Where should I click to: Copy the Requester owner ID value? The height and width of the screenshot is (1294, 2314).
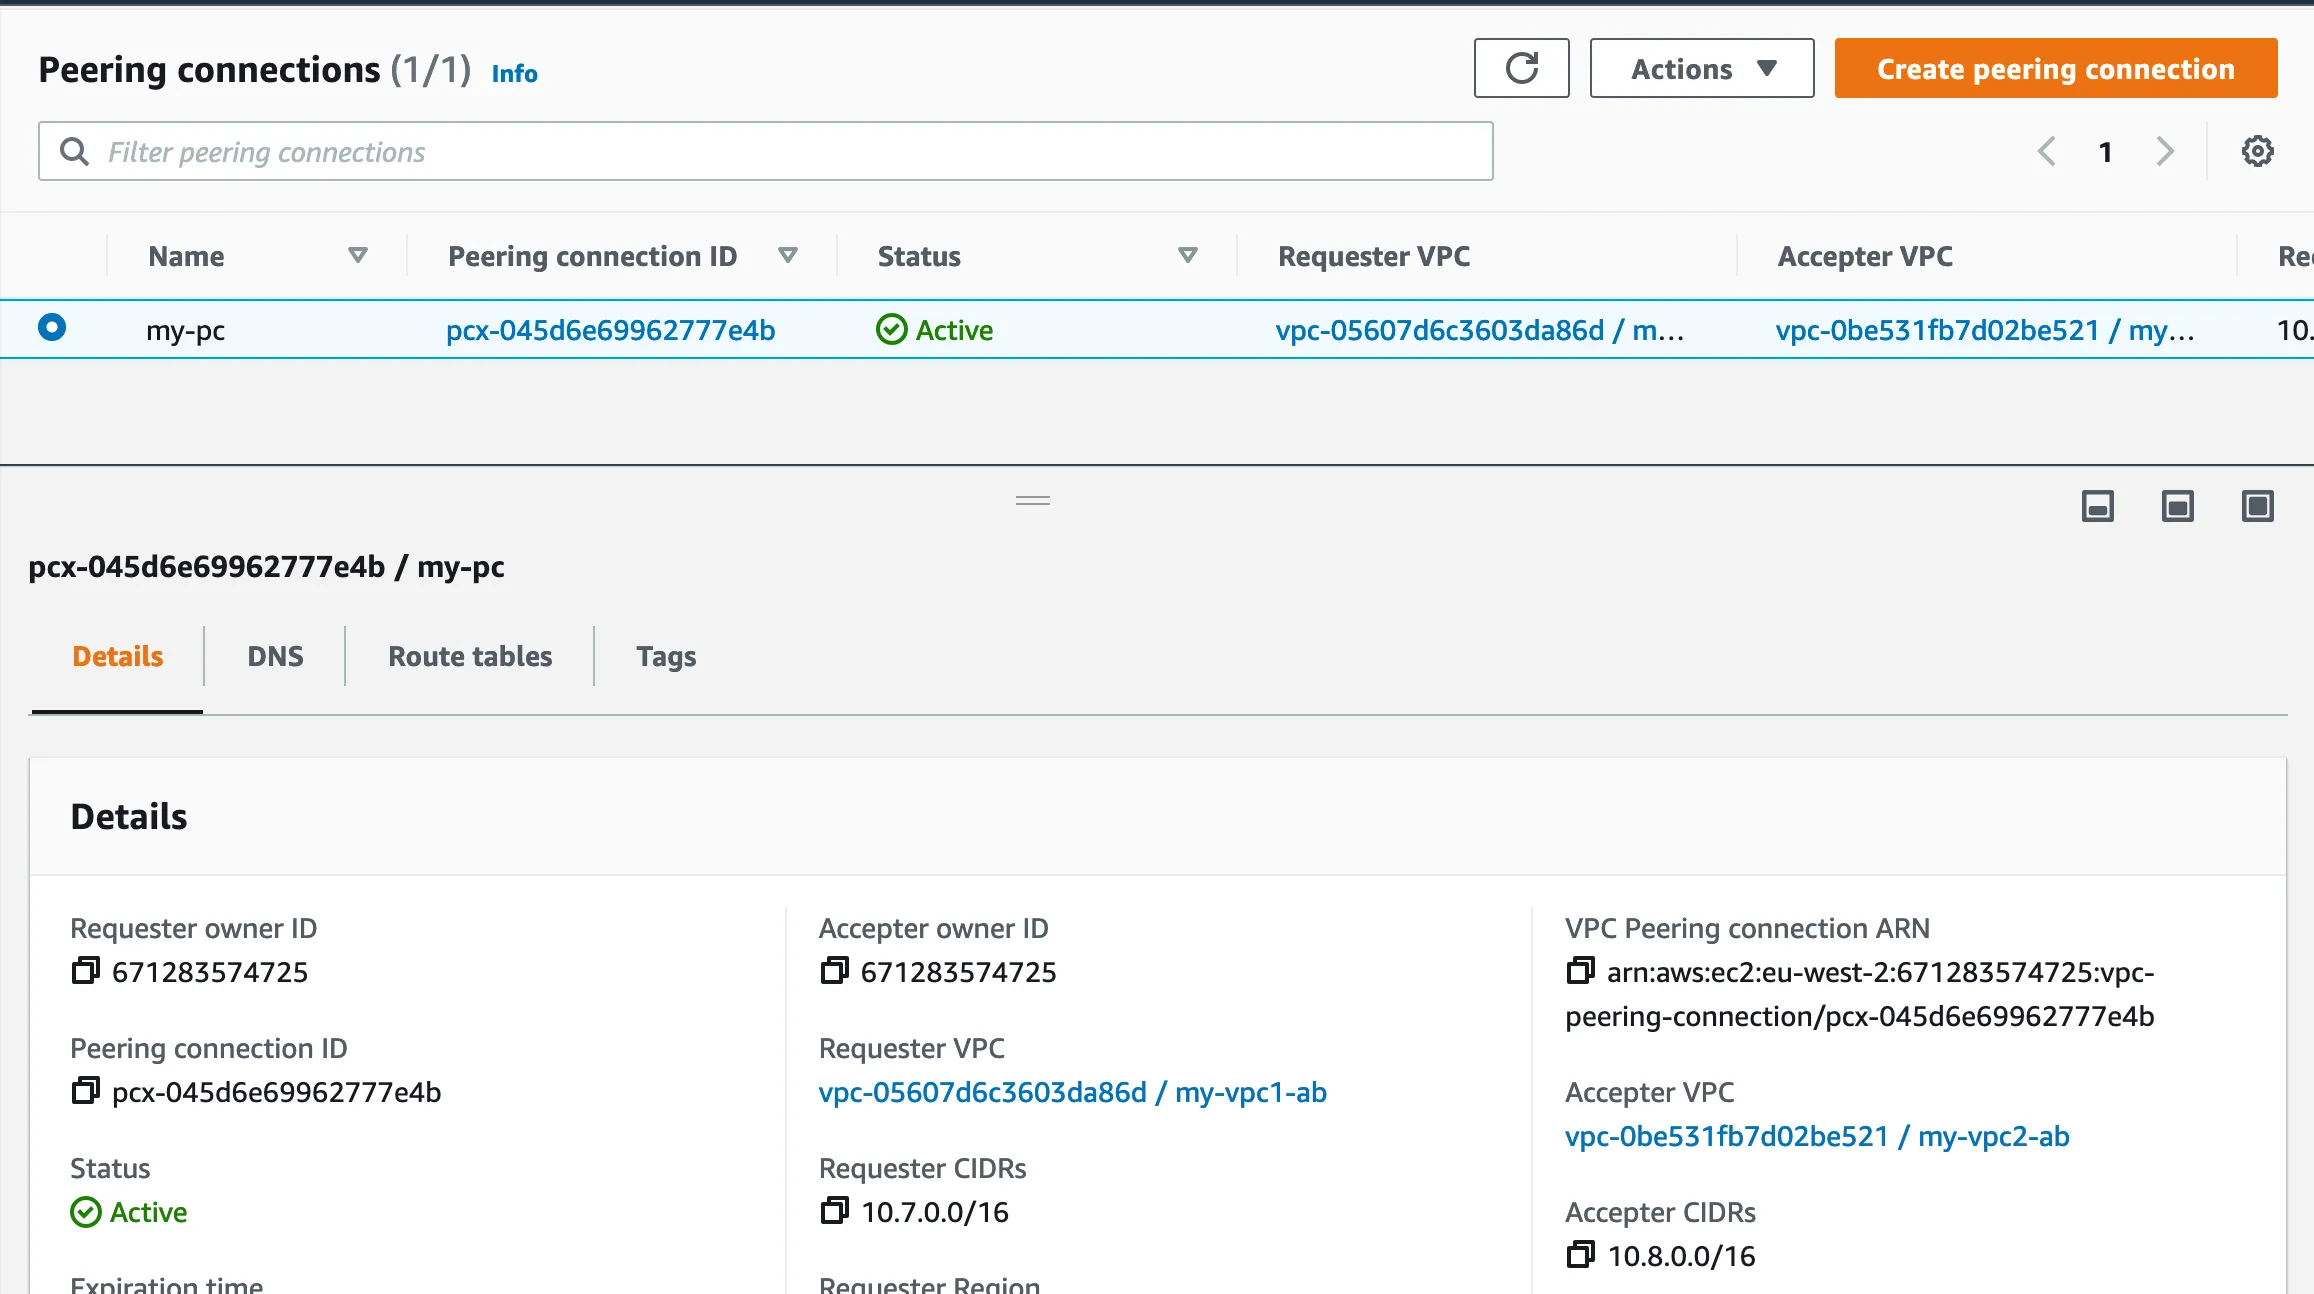[x=86, y=971]
